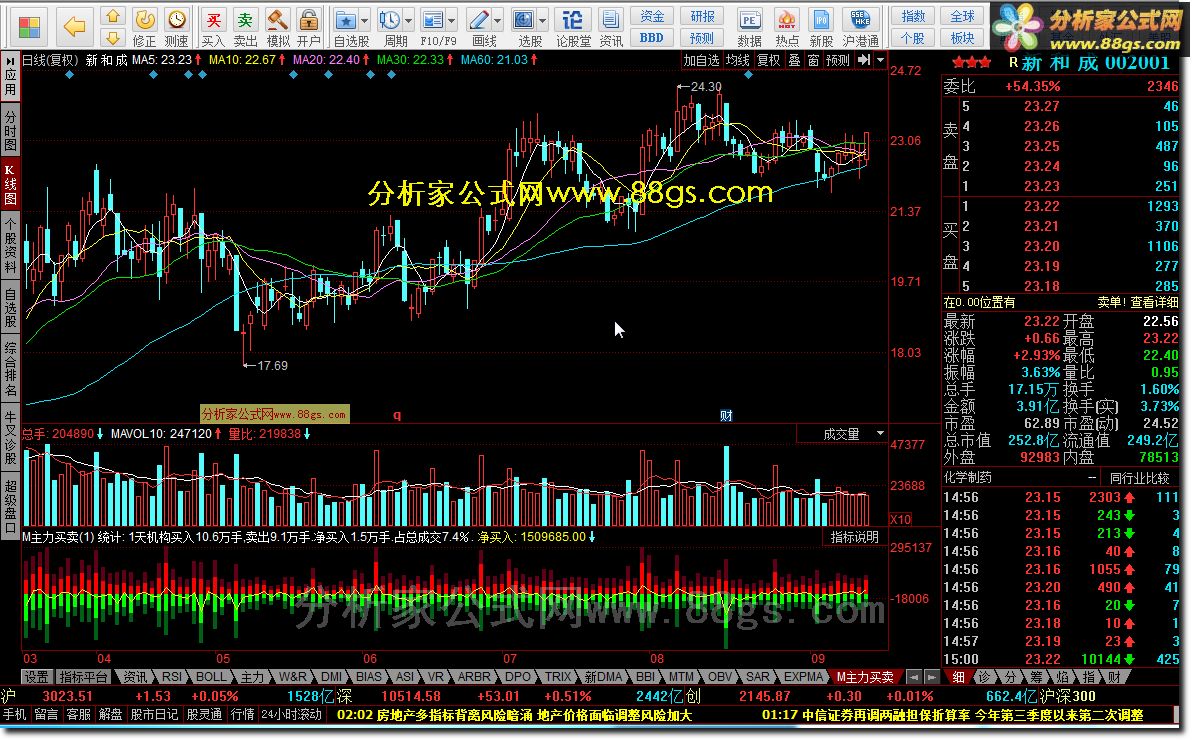
Task: Toggle 复权 price adjustment in chart header
Action: pos(769,60)
